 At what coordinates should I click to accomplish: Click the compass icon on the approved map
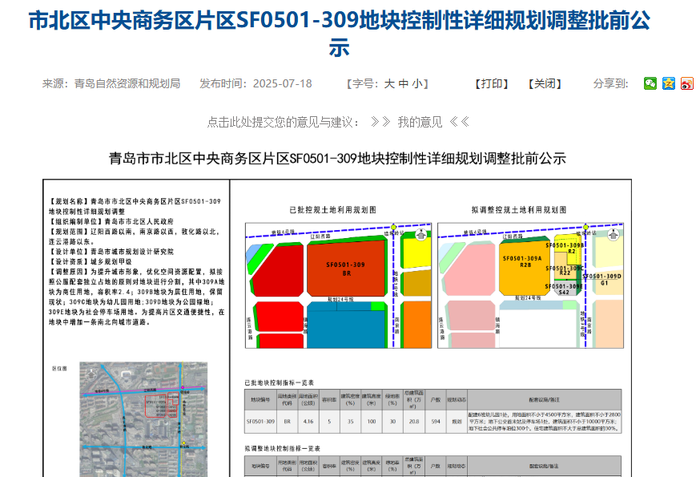tap(421, 234)
